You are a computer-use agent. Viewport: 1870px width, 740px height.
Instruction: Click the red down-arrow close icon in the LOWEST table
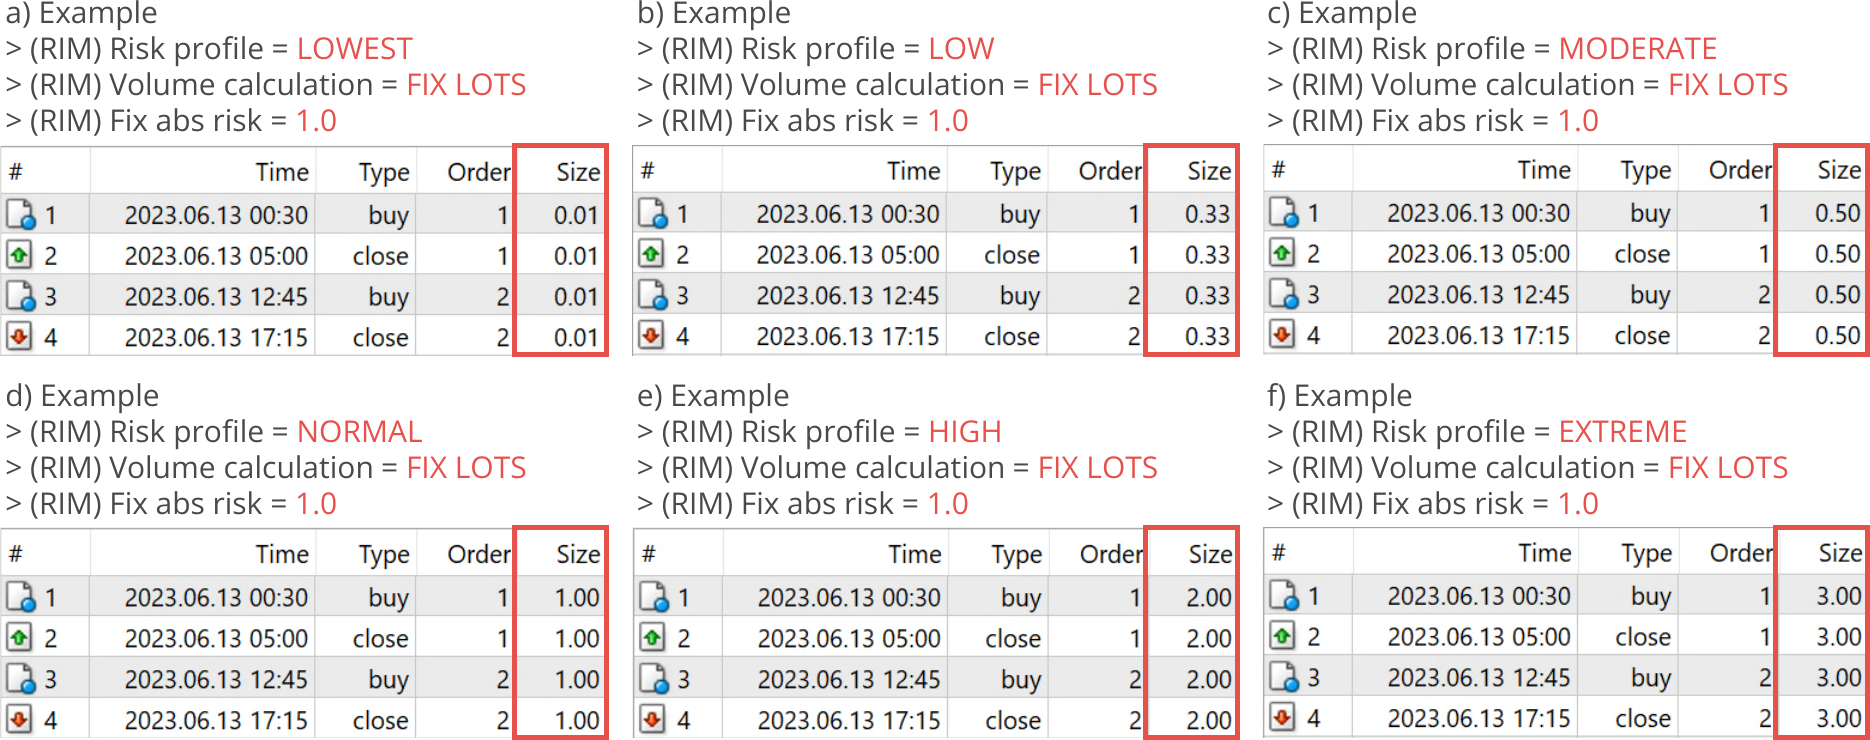[x=19, y=337]
